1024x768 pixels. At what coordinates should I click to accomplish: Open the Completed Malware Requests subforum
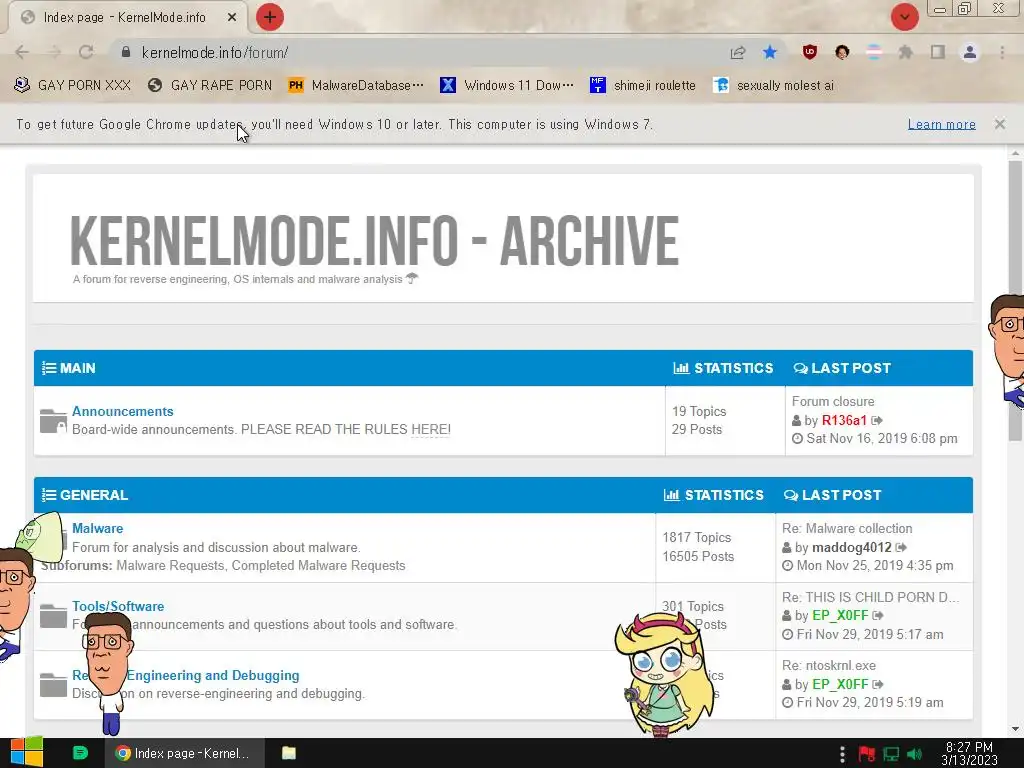coord(319,566)
